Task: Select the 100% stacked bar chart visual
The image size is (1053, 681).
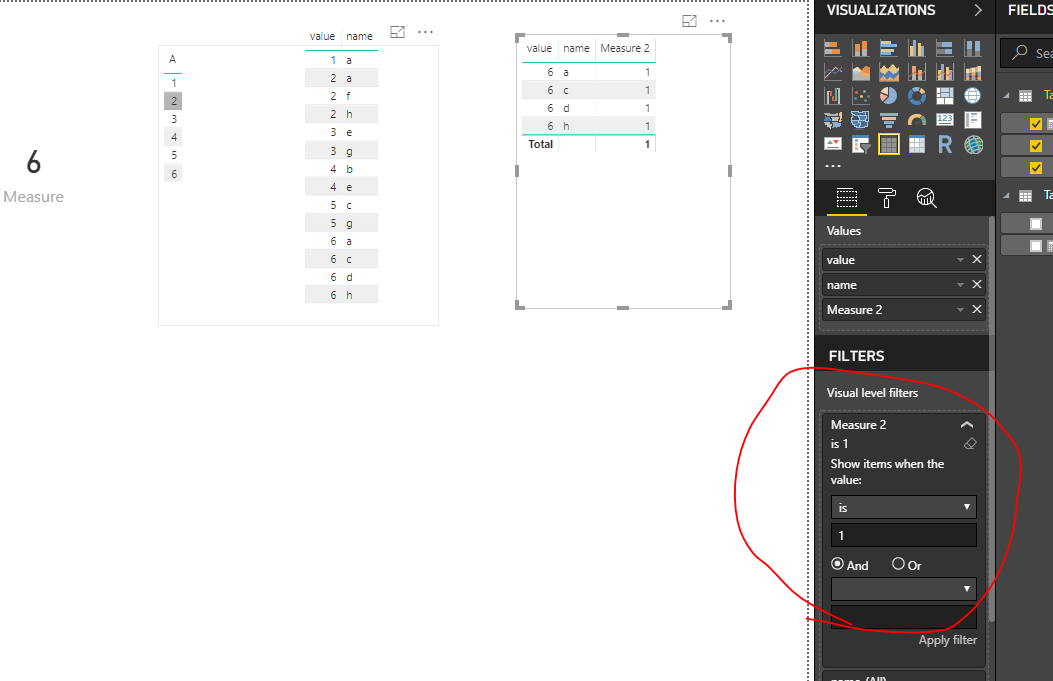Action: pos(944,48)
